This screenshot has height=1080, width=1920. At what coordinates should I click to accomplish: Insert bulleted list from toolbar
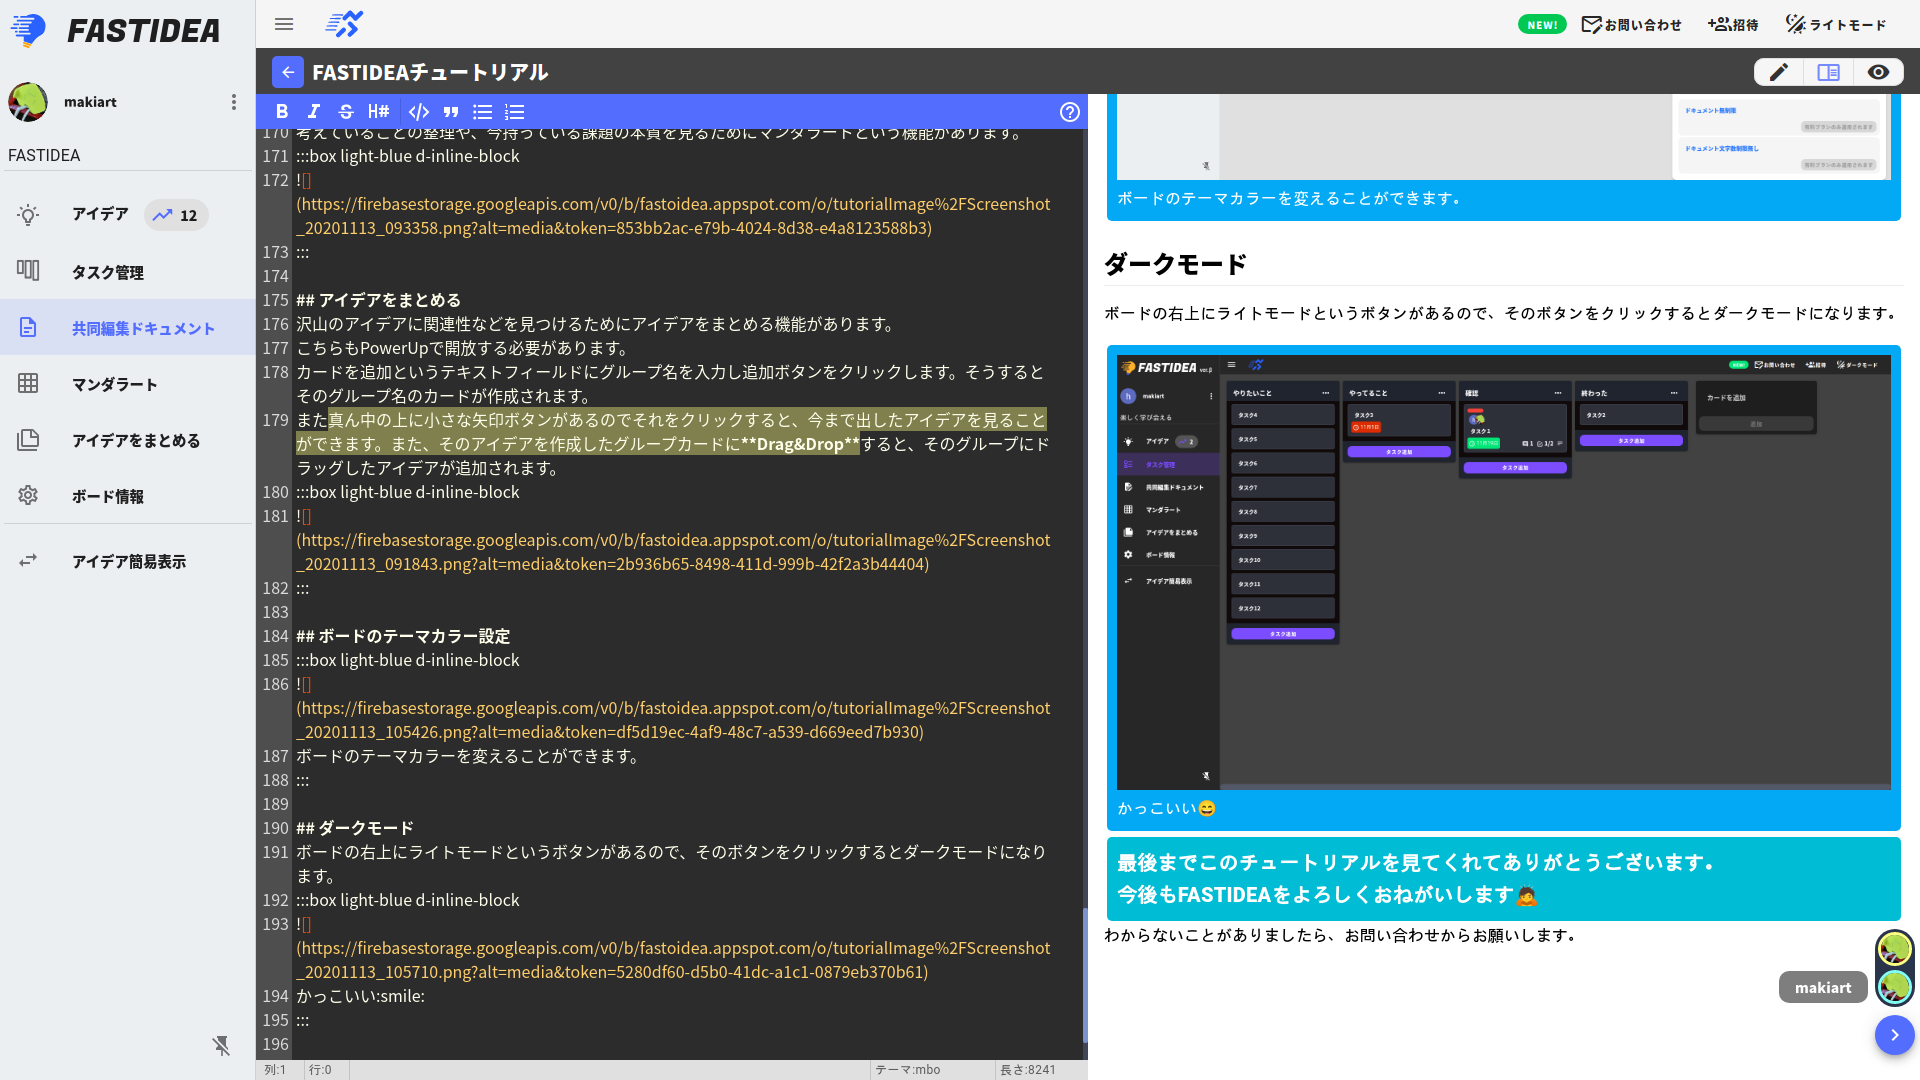(483, 112)
